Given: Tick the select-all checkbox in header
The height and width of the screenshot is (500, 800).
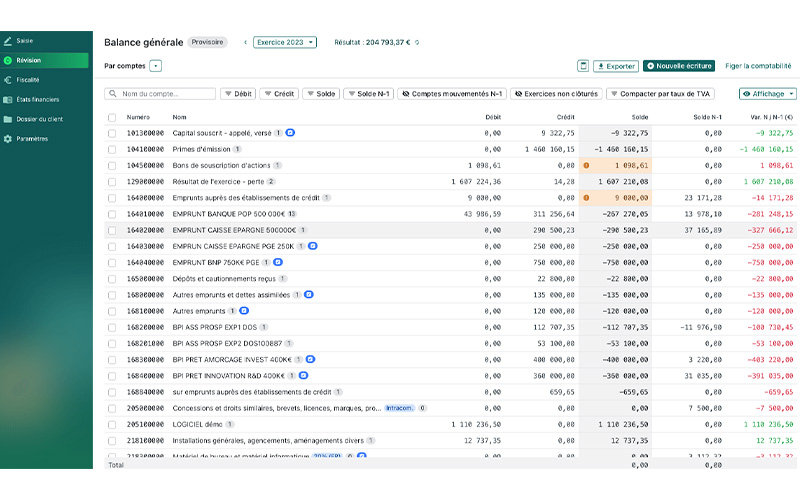Looking at the screenshot, I should pos(112,118).
